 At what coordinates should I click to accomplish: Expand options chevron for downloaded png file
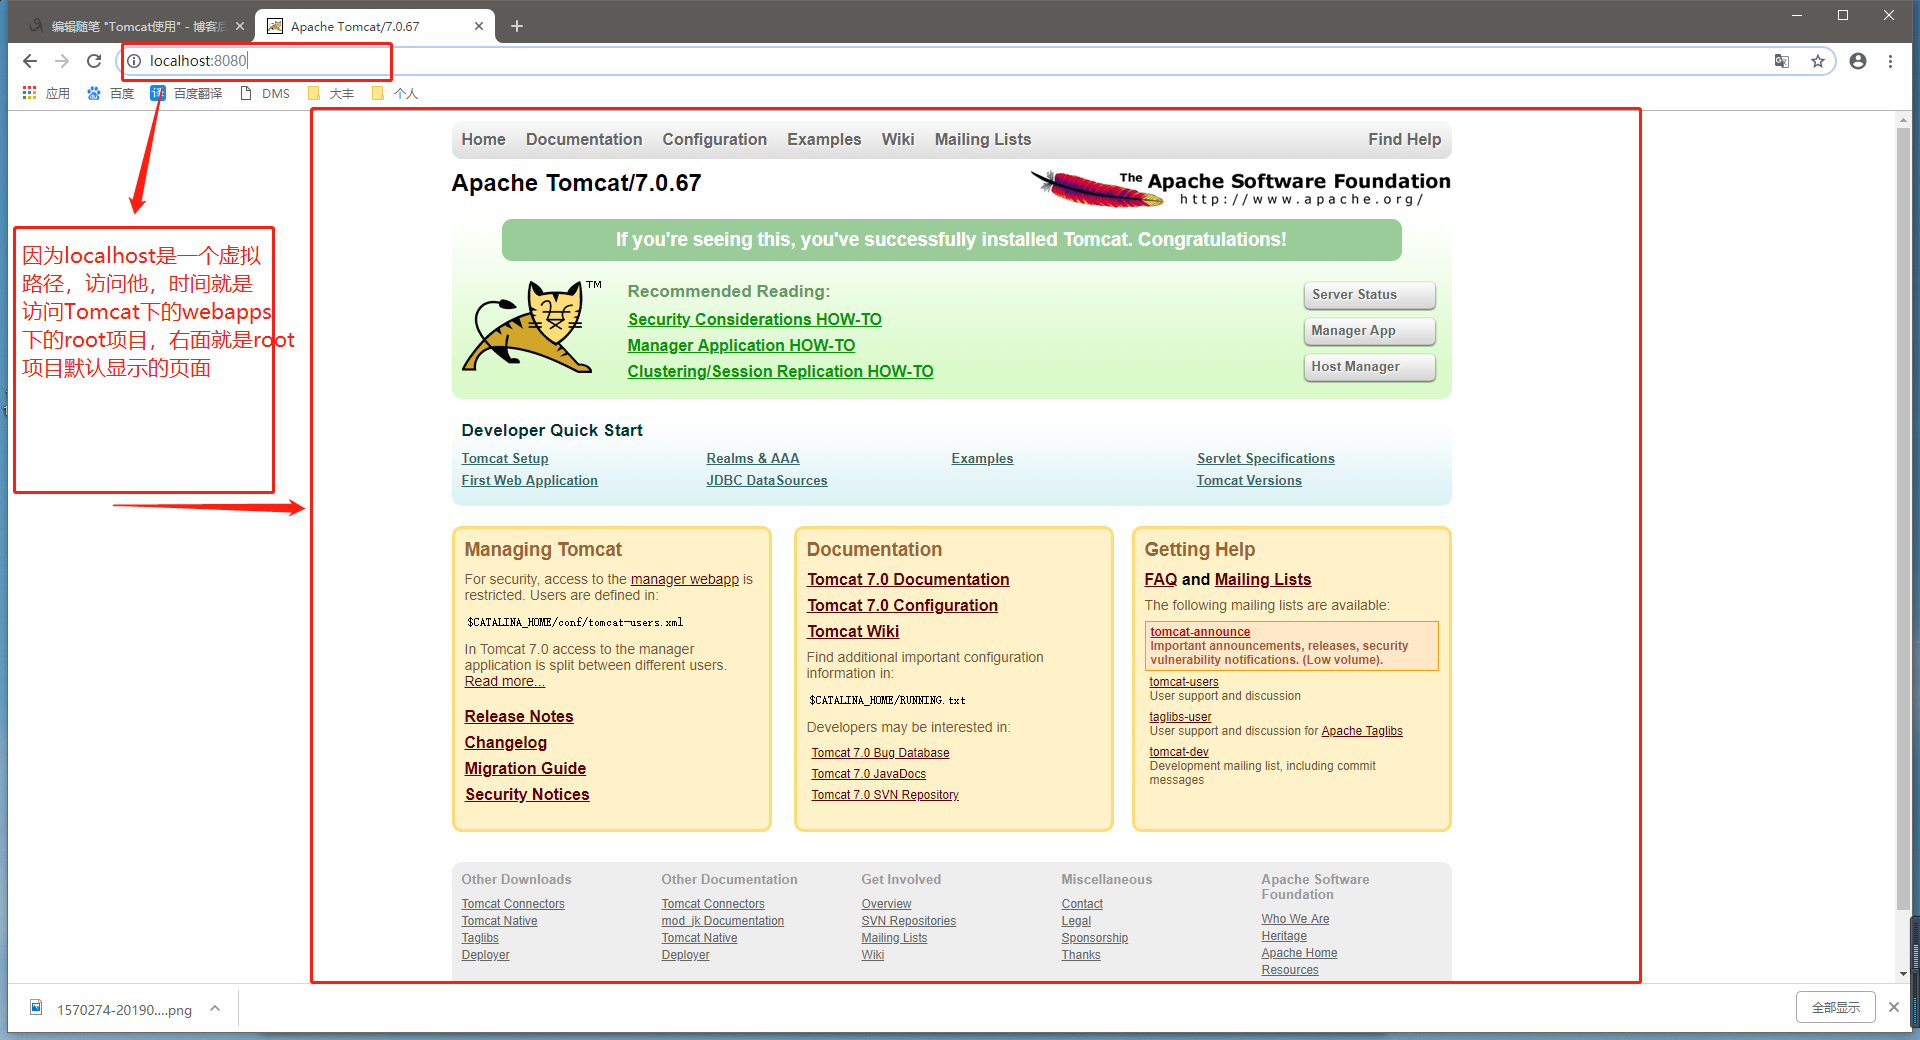tap(215, 1008)
